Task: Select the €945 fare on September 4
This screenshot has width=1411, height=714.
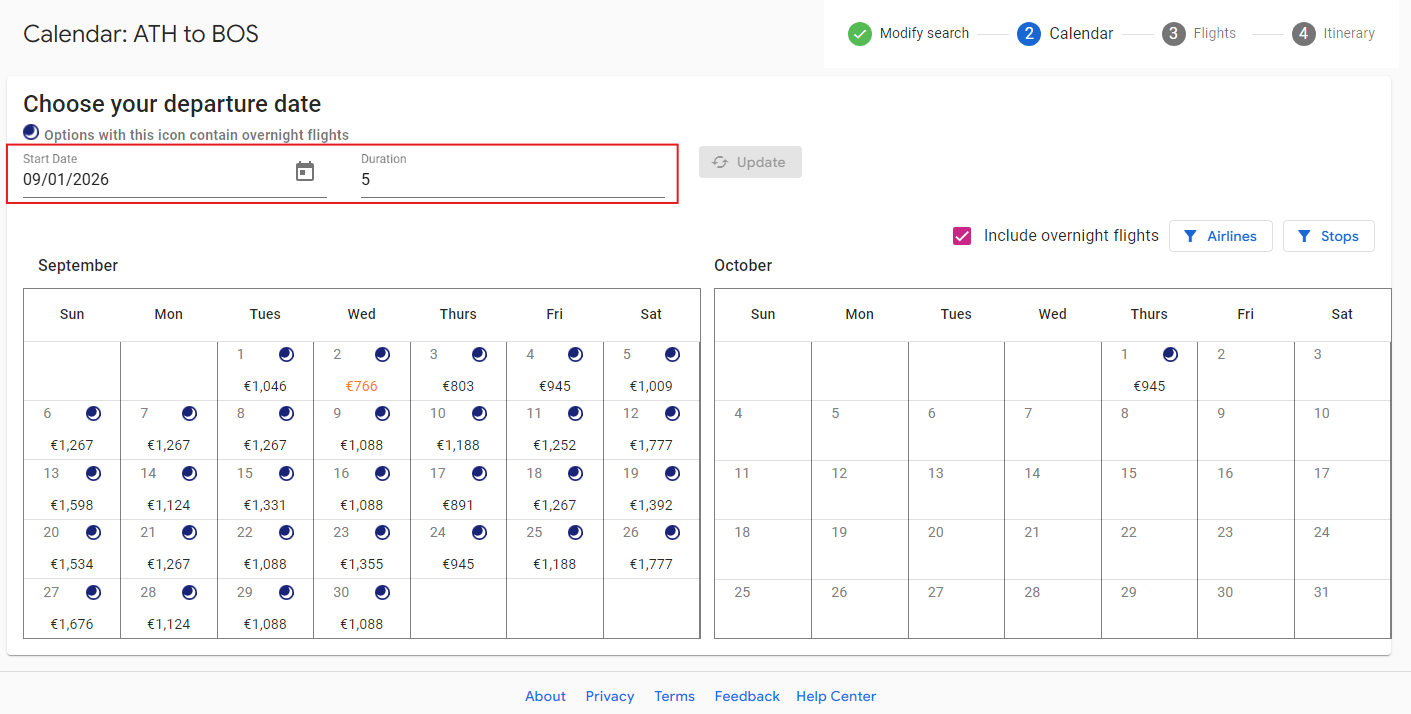Action: pyautogui.click(x=555, y=386)
